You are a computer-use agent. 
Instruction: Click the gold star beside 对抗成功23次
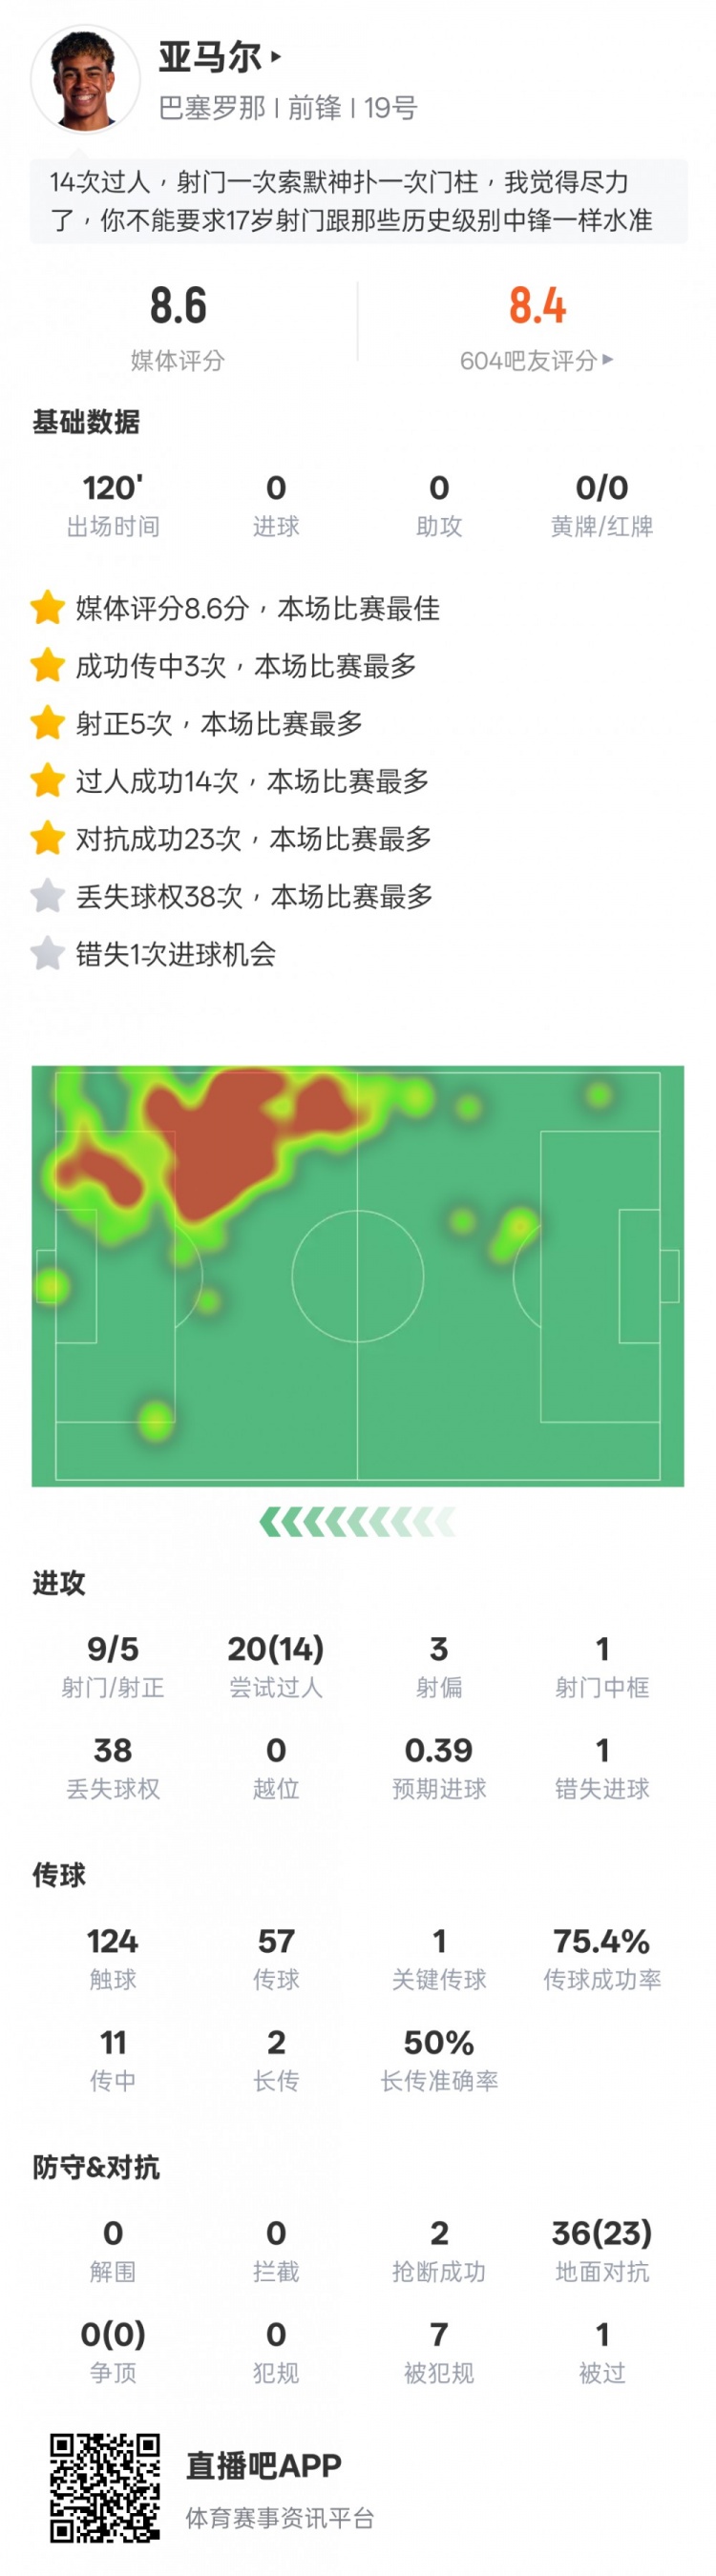[47, 838]
